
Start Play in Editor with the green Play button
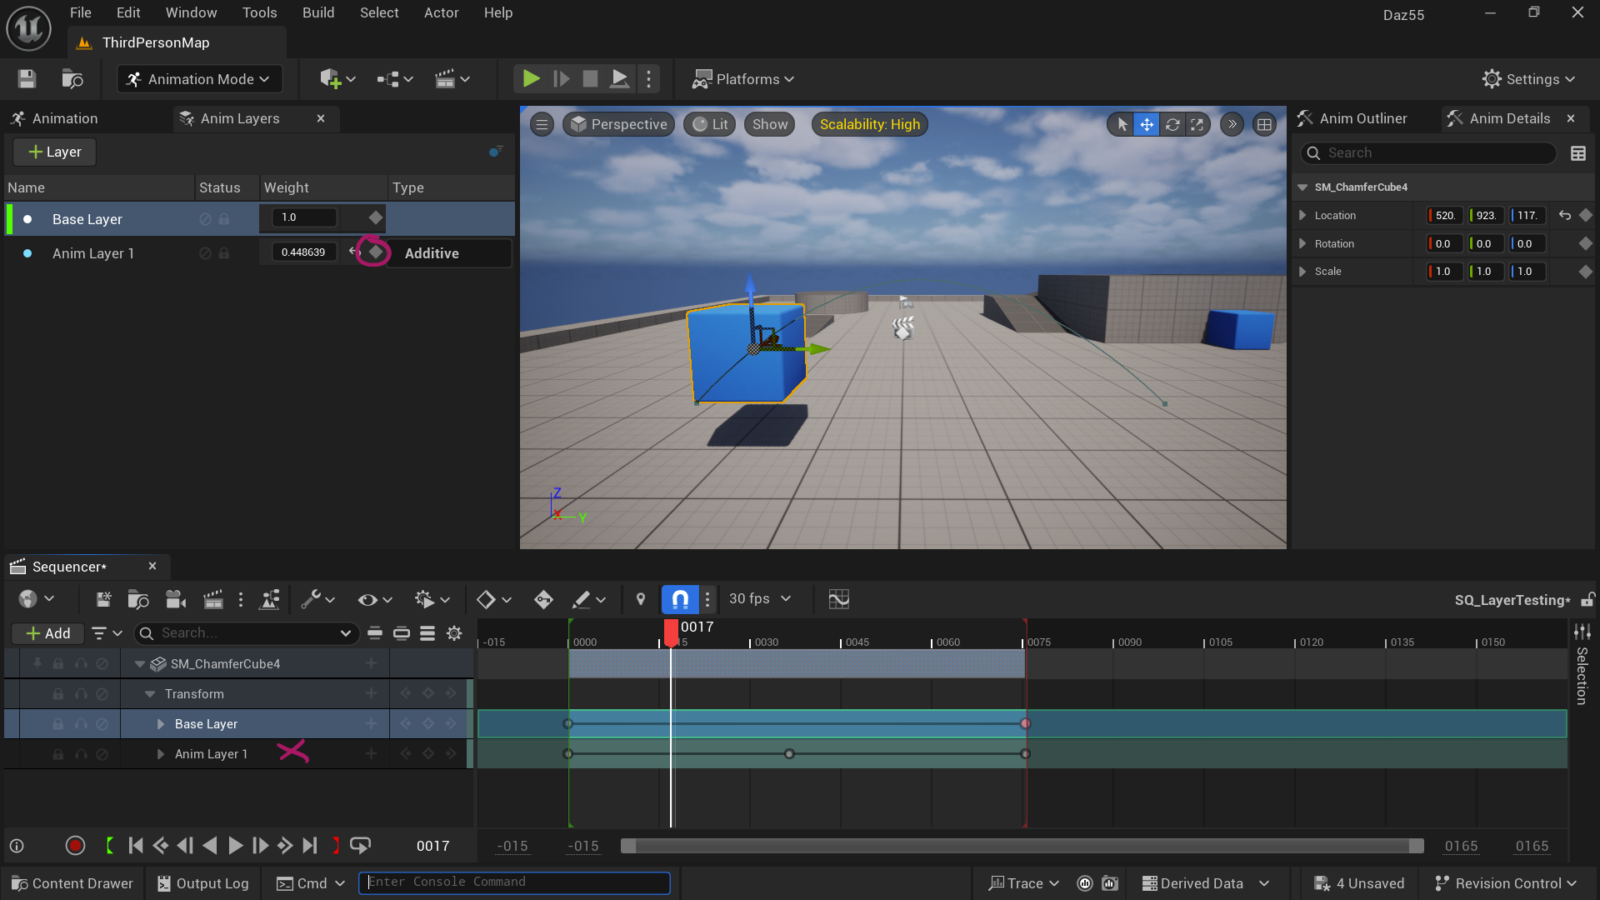coord(531,78)
